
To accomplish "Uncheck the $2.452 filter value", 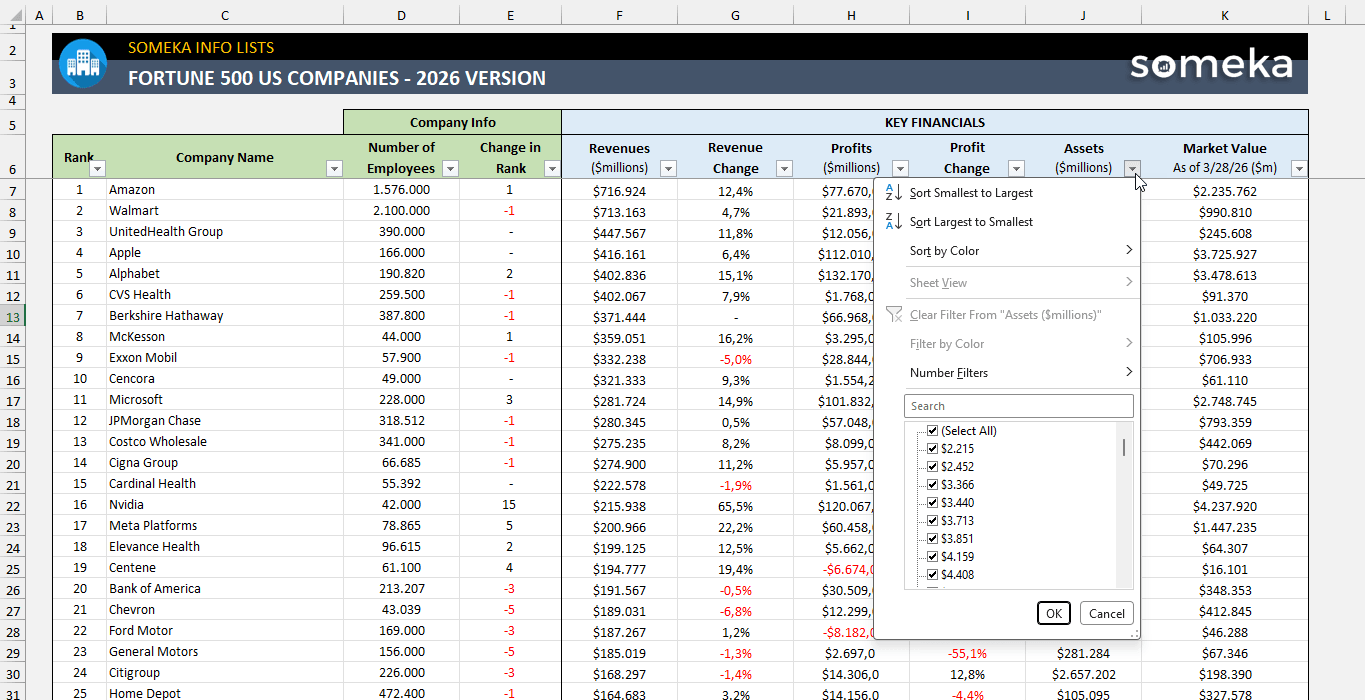I will (932, 467).
